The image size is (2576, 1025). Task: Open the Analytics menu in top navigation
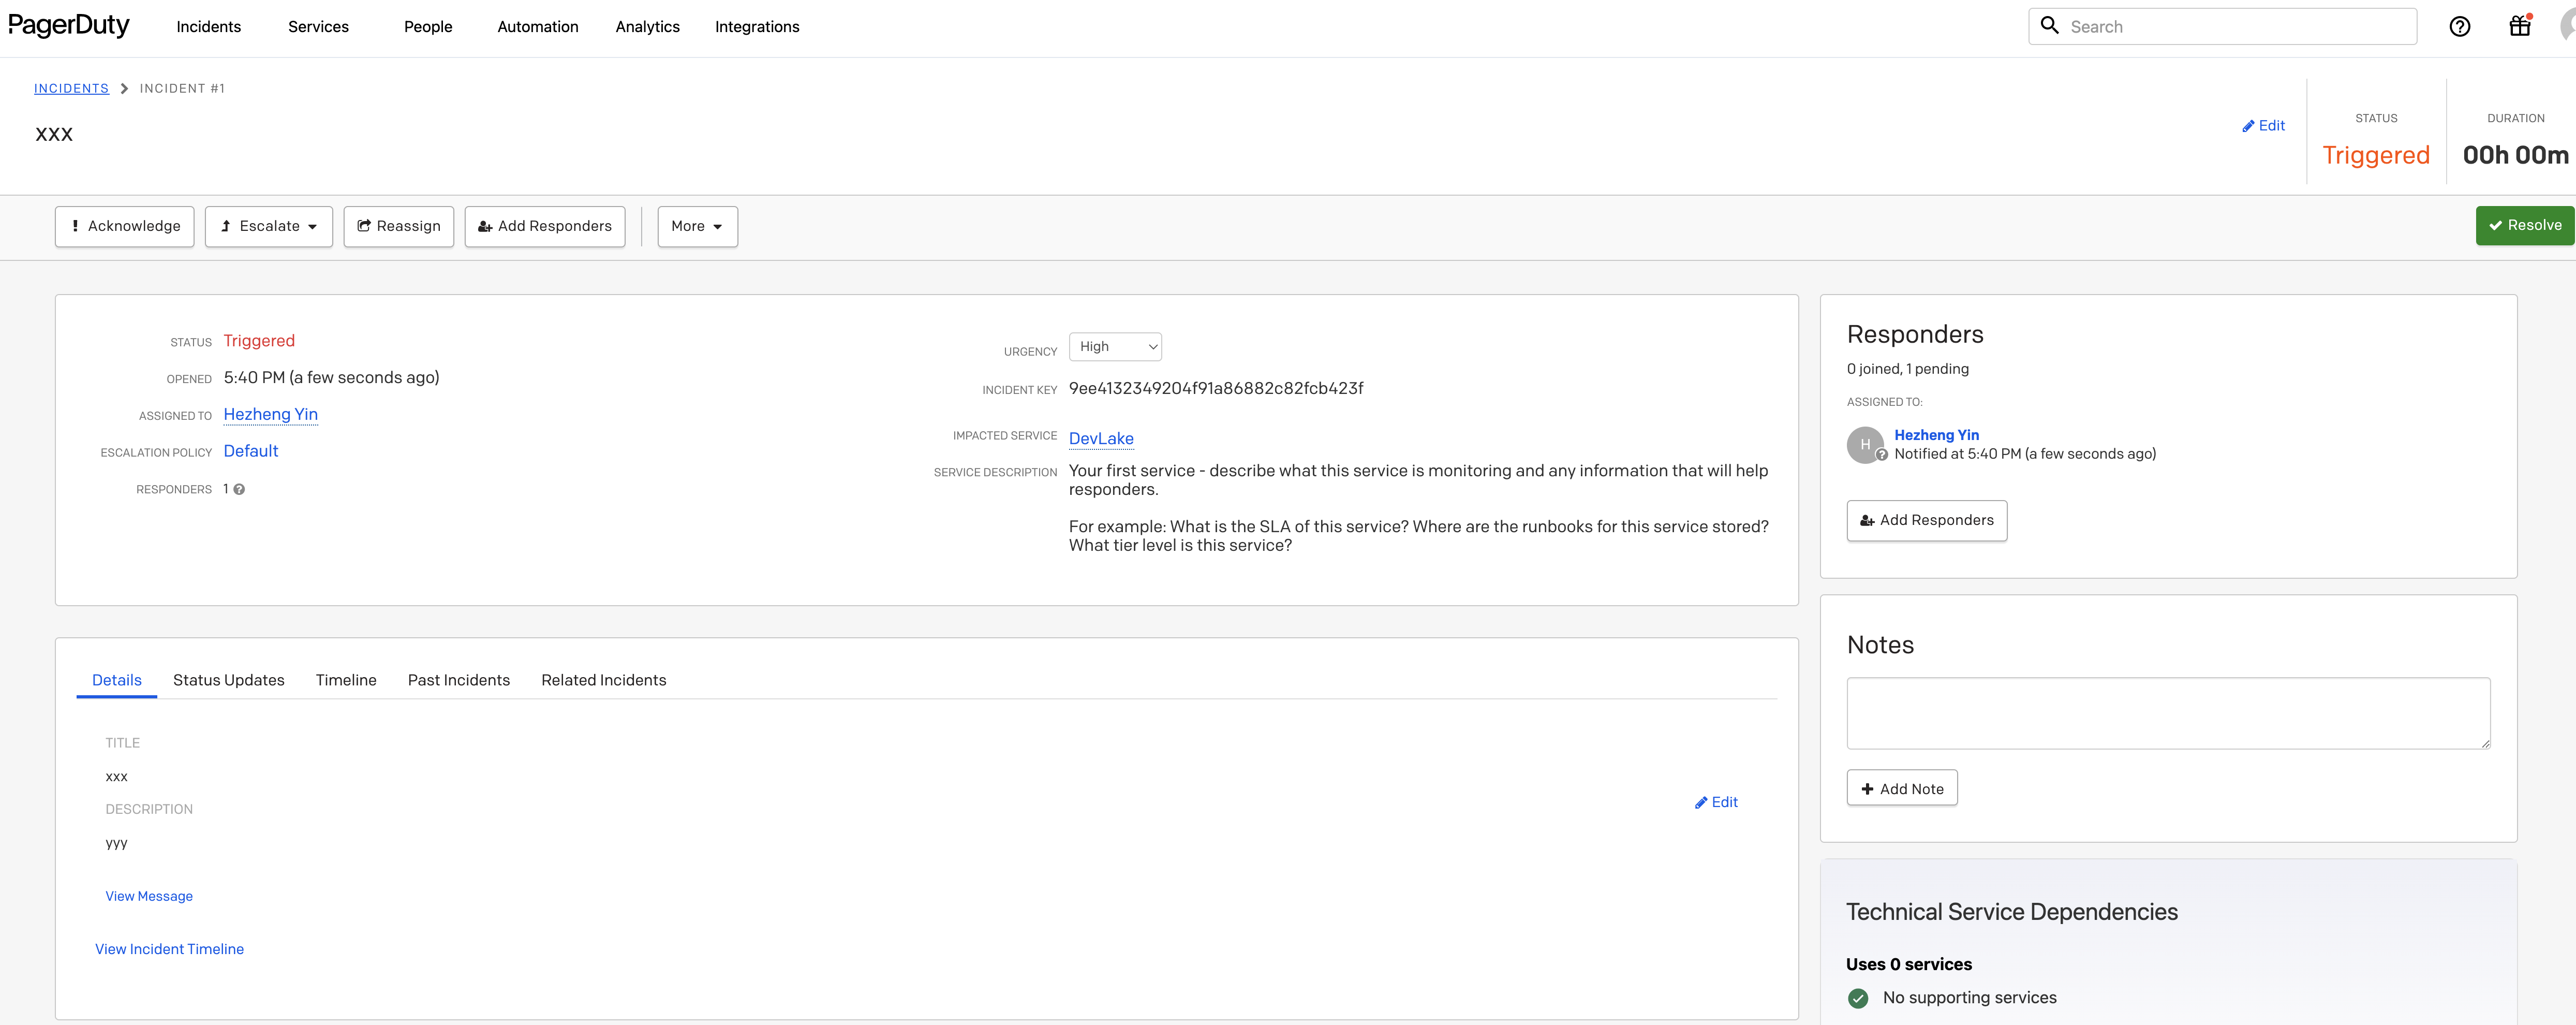(x=647, y=26)
